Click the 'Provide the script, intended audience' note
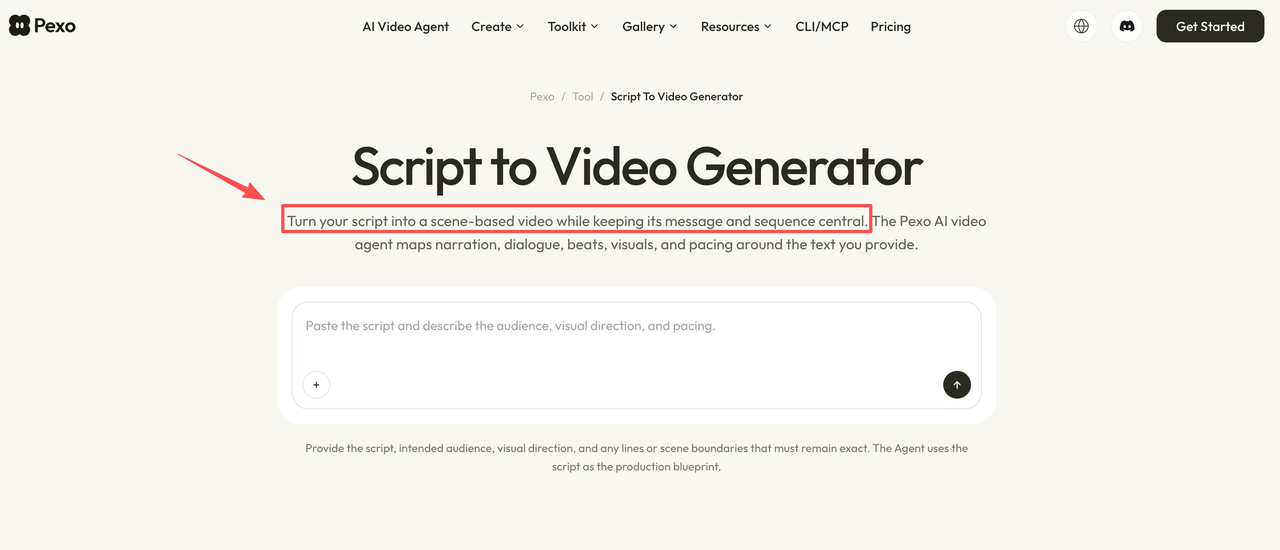The width and height of the screenshot is (1280, 550). (x=637, y=457)
